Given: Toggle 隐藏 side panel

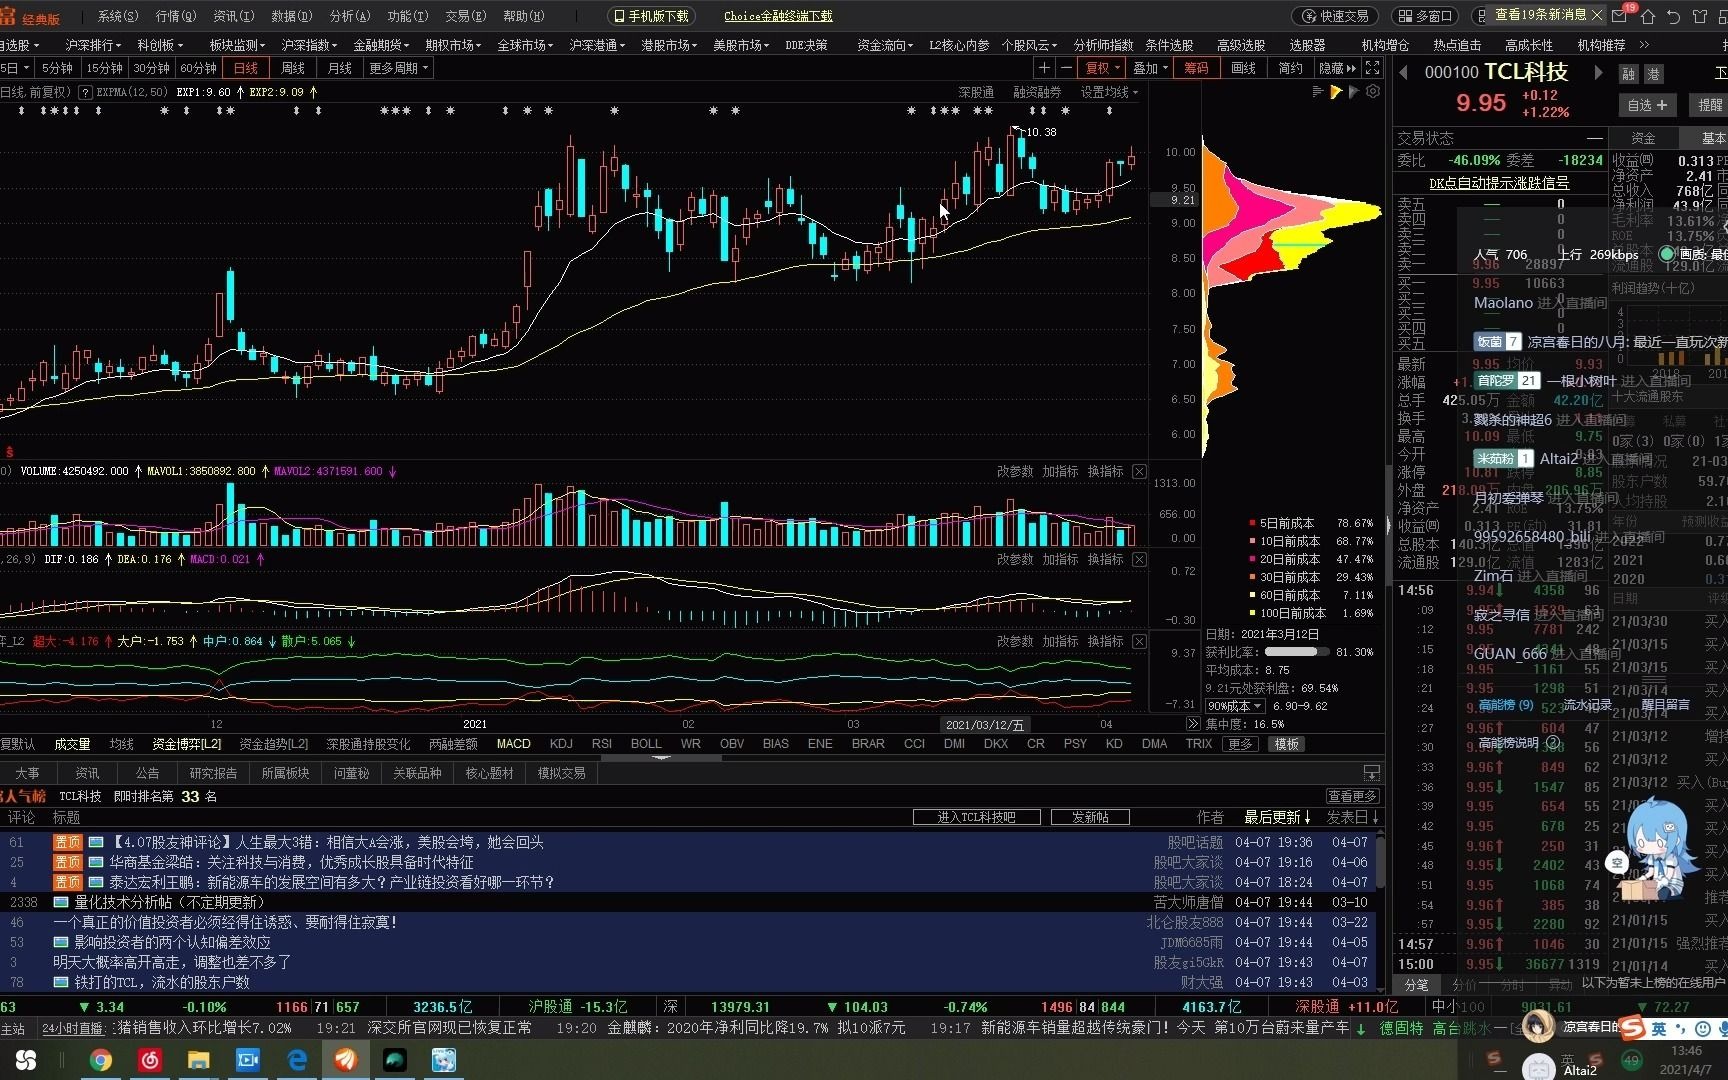Looking at the screenshot, I should 1337,68.
